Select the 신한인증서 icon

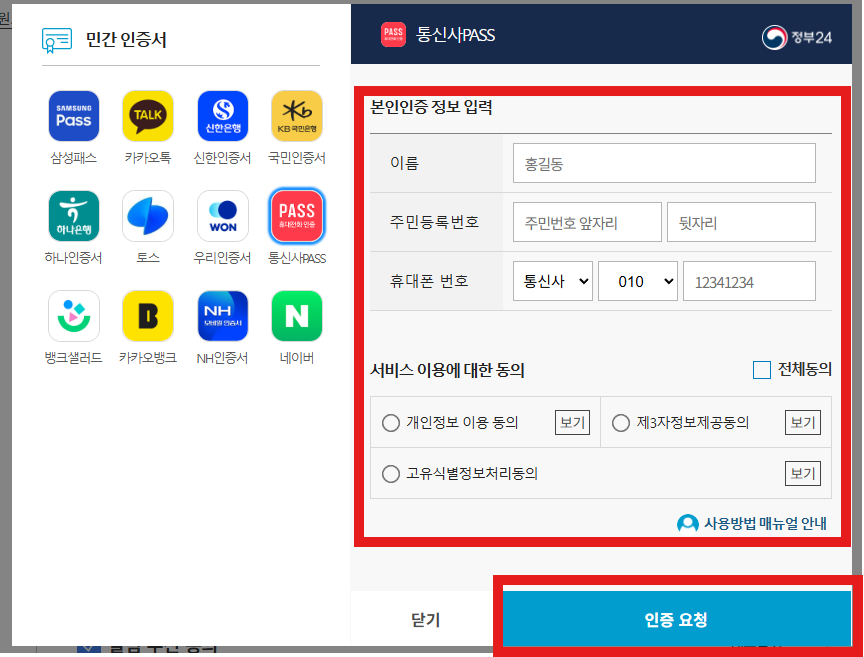(x=222, y=116)
